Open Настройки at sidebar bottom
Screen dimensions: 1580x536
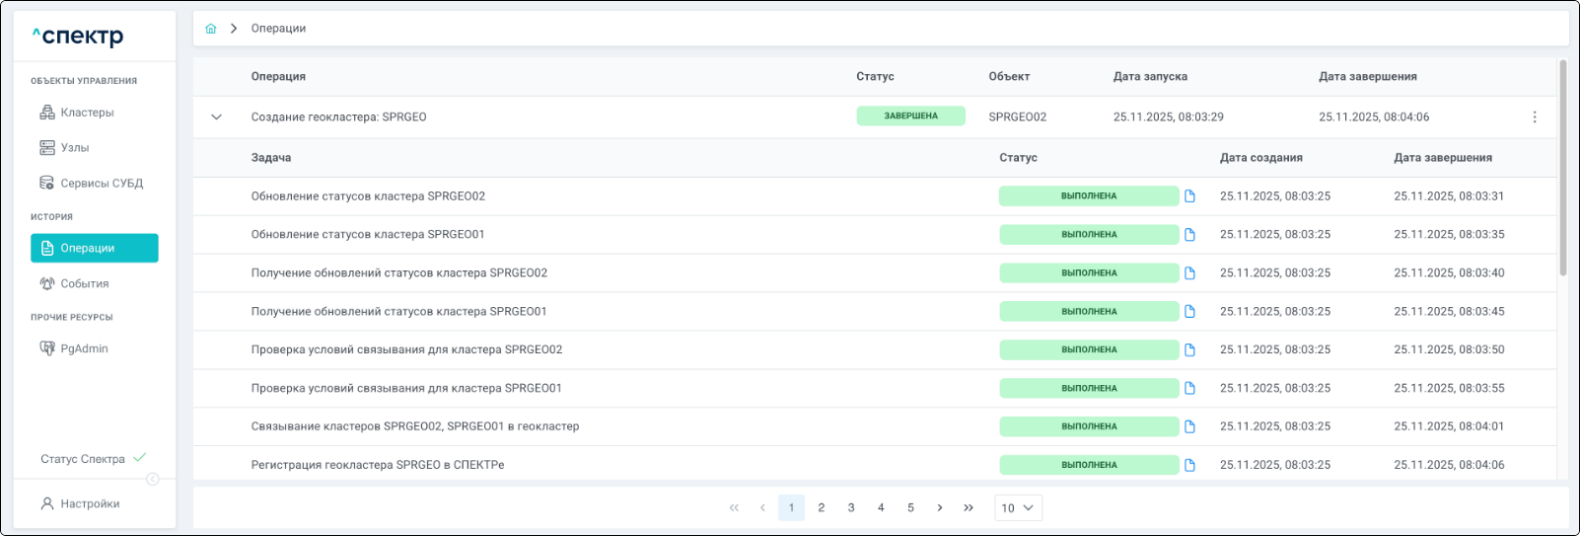[89, 504]
